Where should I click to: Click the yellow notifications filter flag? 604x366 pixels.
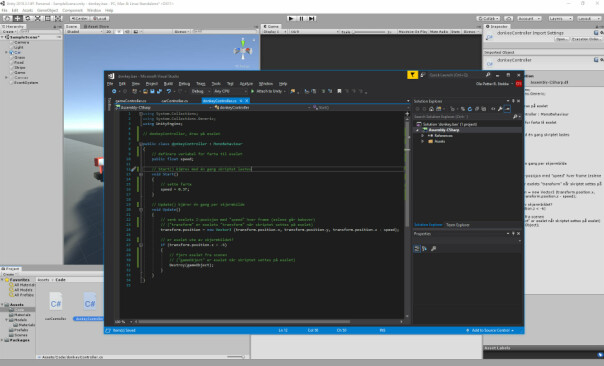pyautogui.click(x=412, y=75)
